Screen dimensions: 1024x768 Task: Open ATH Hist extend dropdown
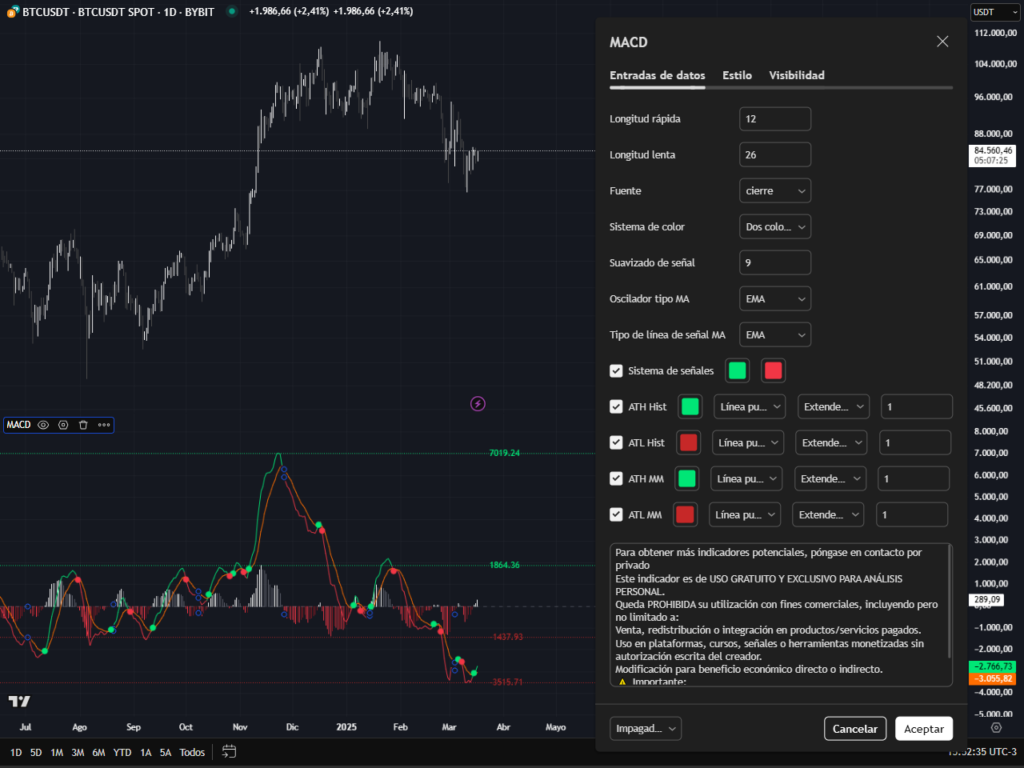tap(833, 407)
